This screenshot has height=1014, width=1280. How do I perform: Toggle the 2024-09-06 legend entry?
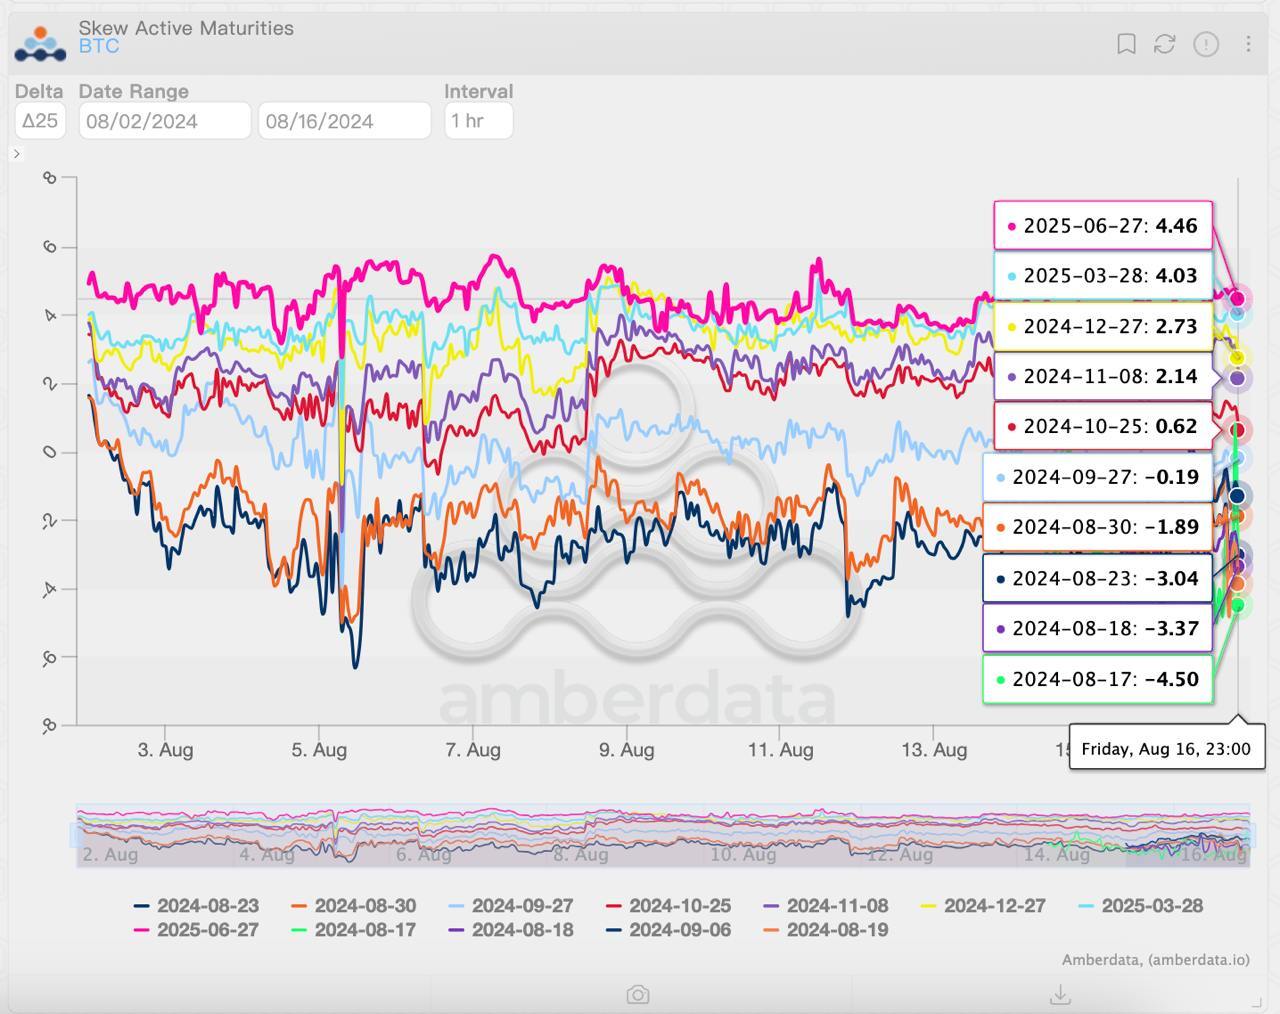coord(669,930)
